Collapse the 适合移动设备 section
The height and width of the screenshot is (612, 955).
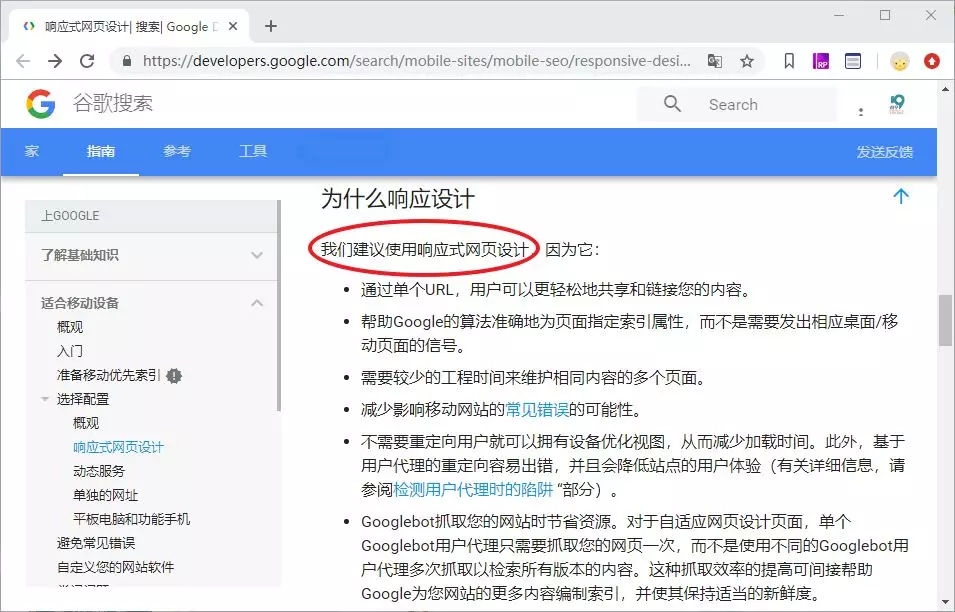[x=257, y=303]
